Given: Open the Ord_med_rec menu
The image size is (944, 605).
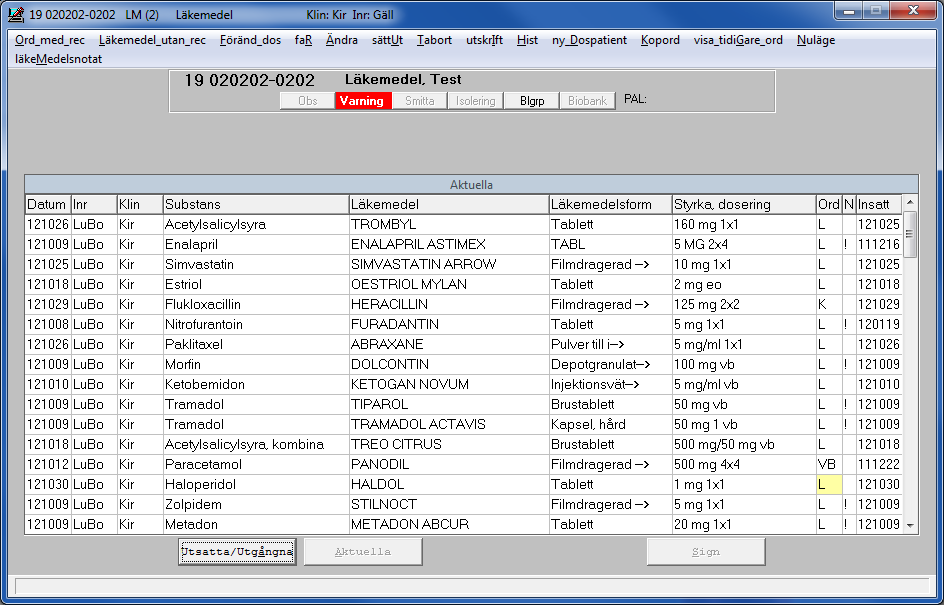Looking at the screenshot, I should pyautogui.click(x=50, y=40).
